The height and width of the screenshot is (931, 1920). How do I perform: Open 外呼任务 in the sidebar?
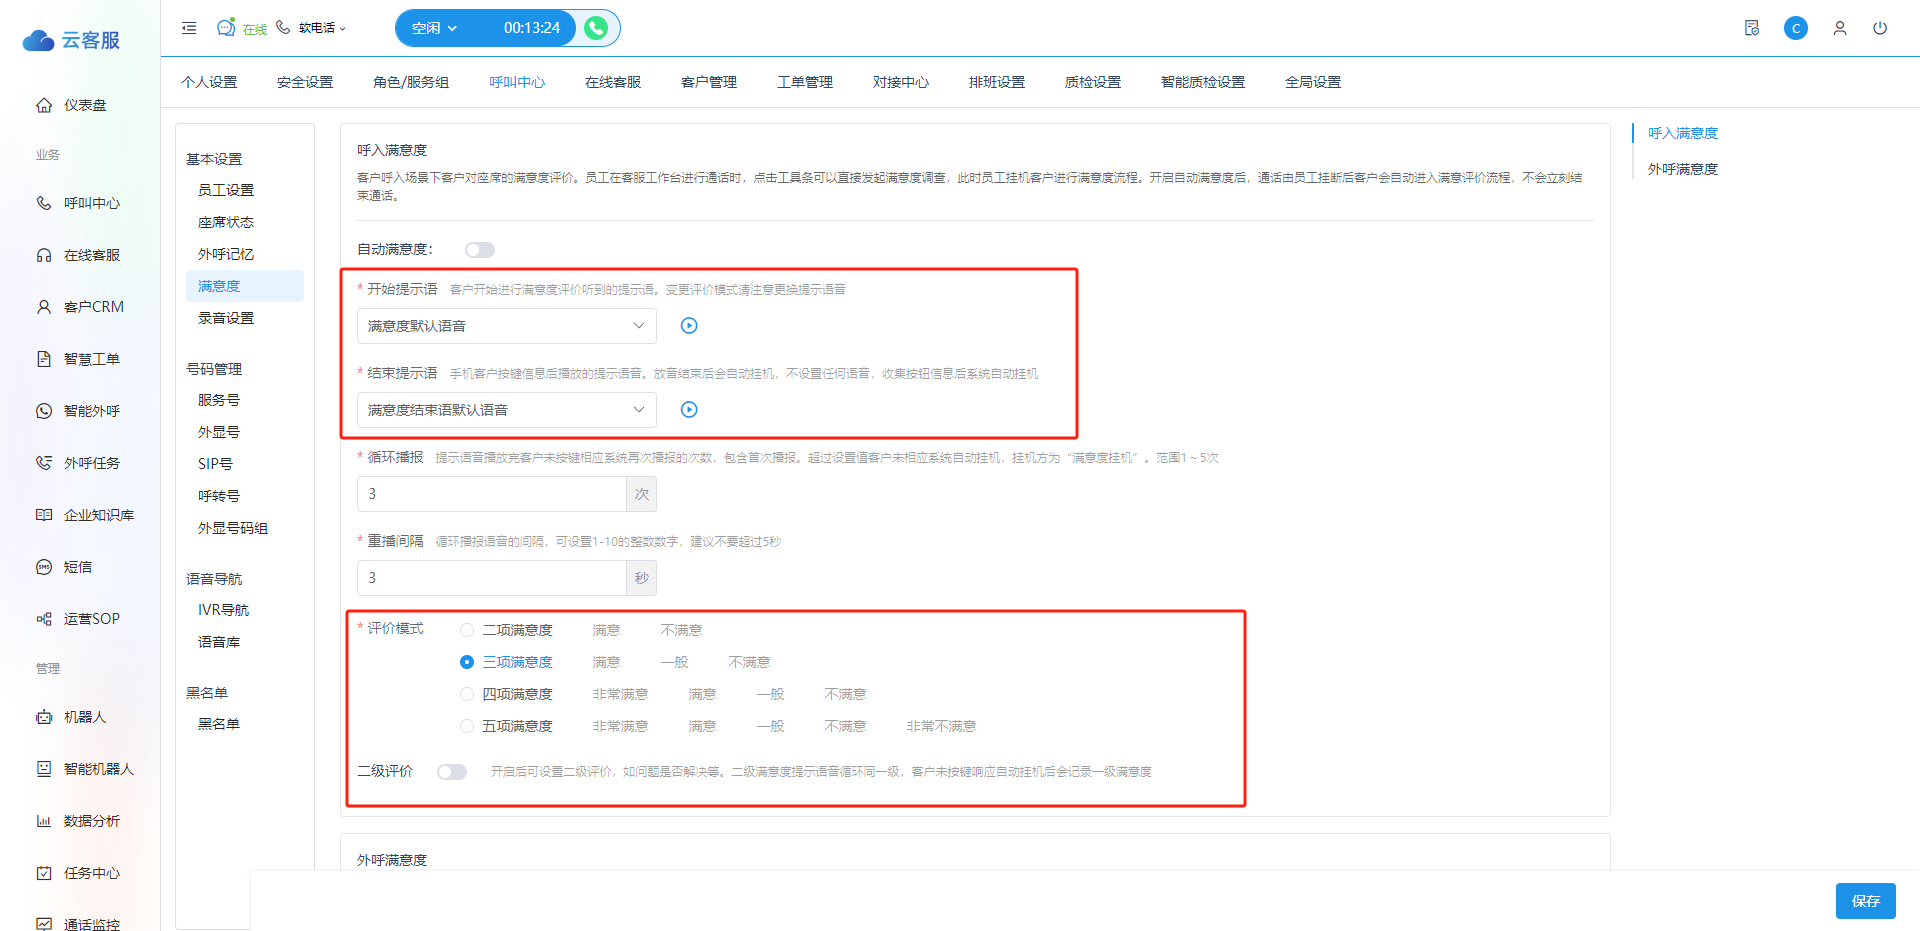click(x=80, y=463)
